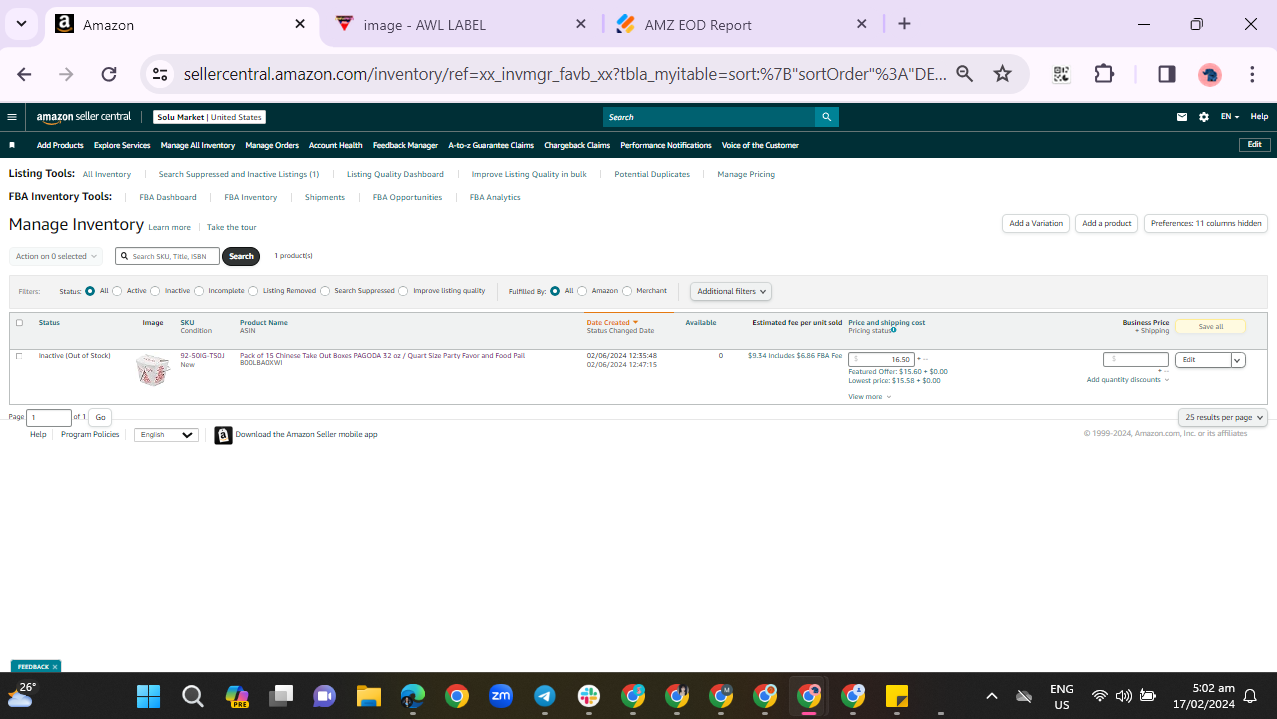Select the Incomplete status filter
This screenshot has width=1277, height=719.
point(199,291)
